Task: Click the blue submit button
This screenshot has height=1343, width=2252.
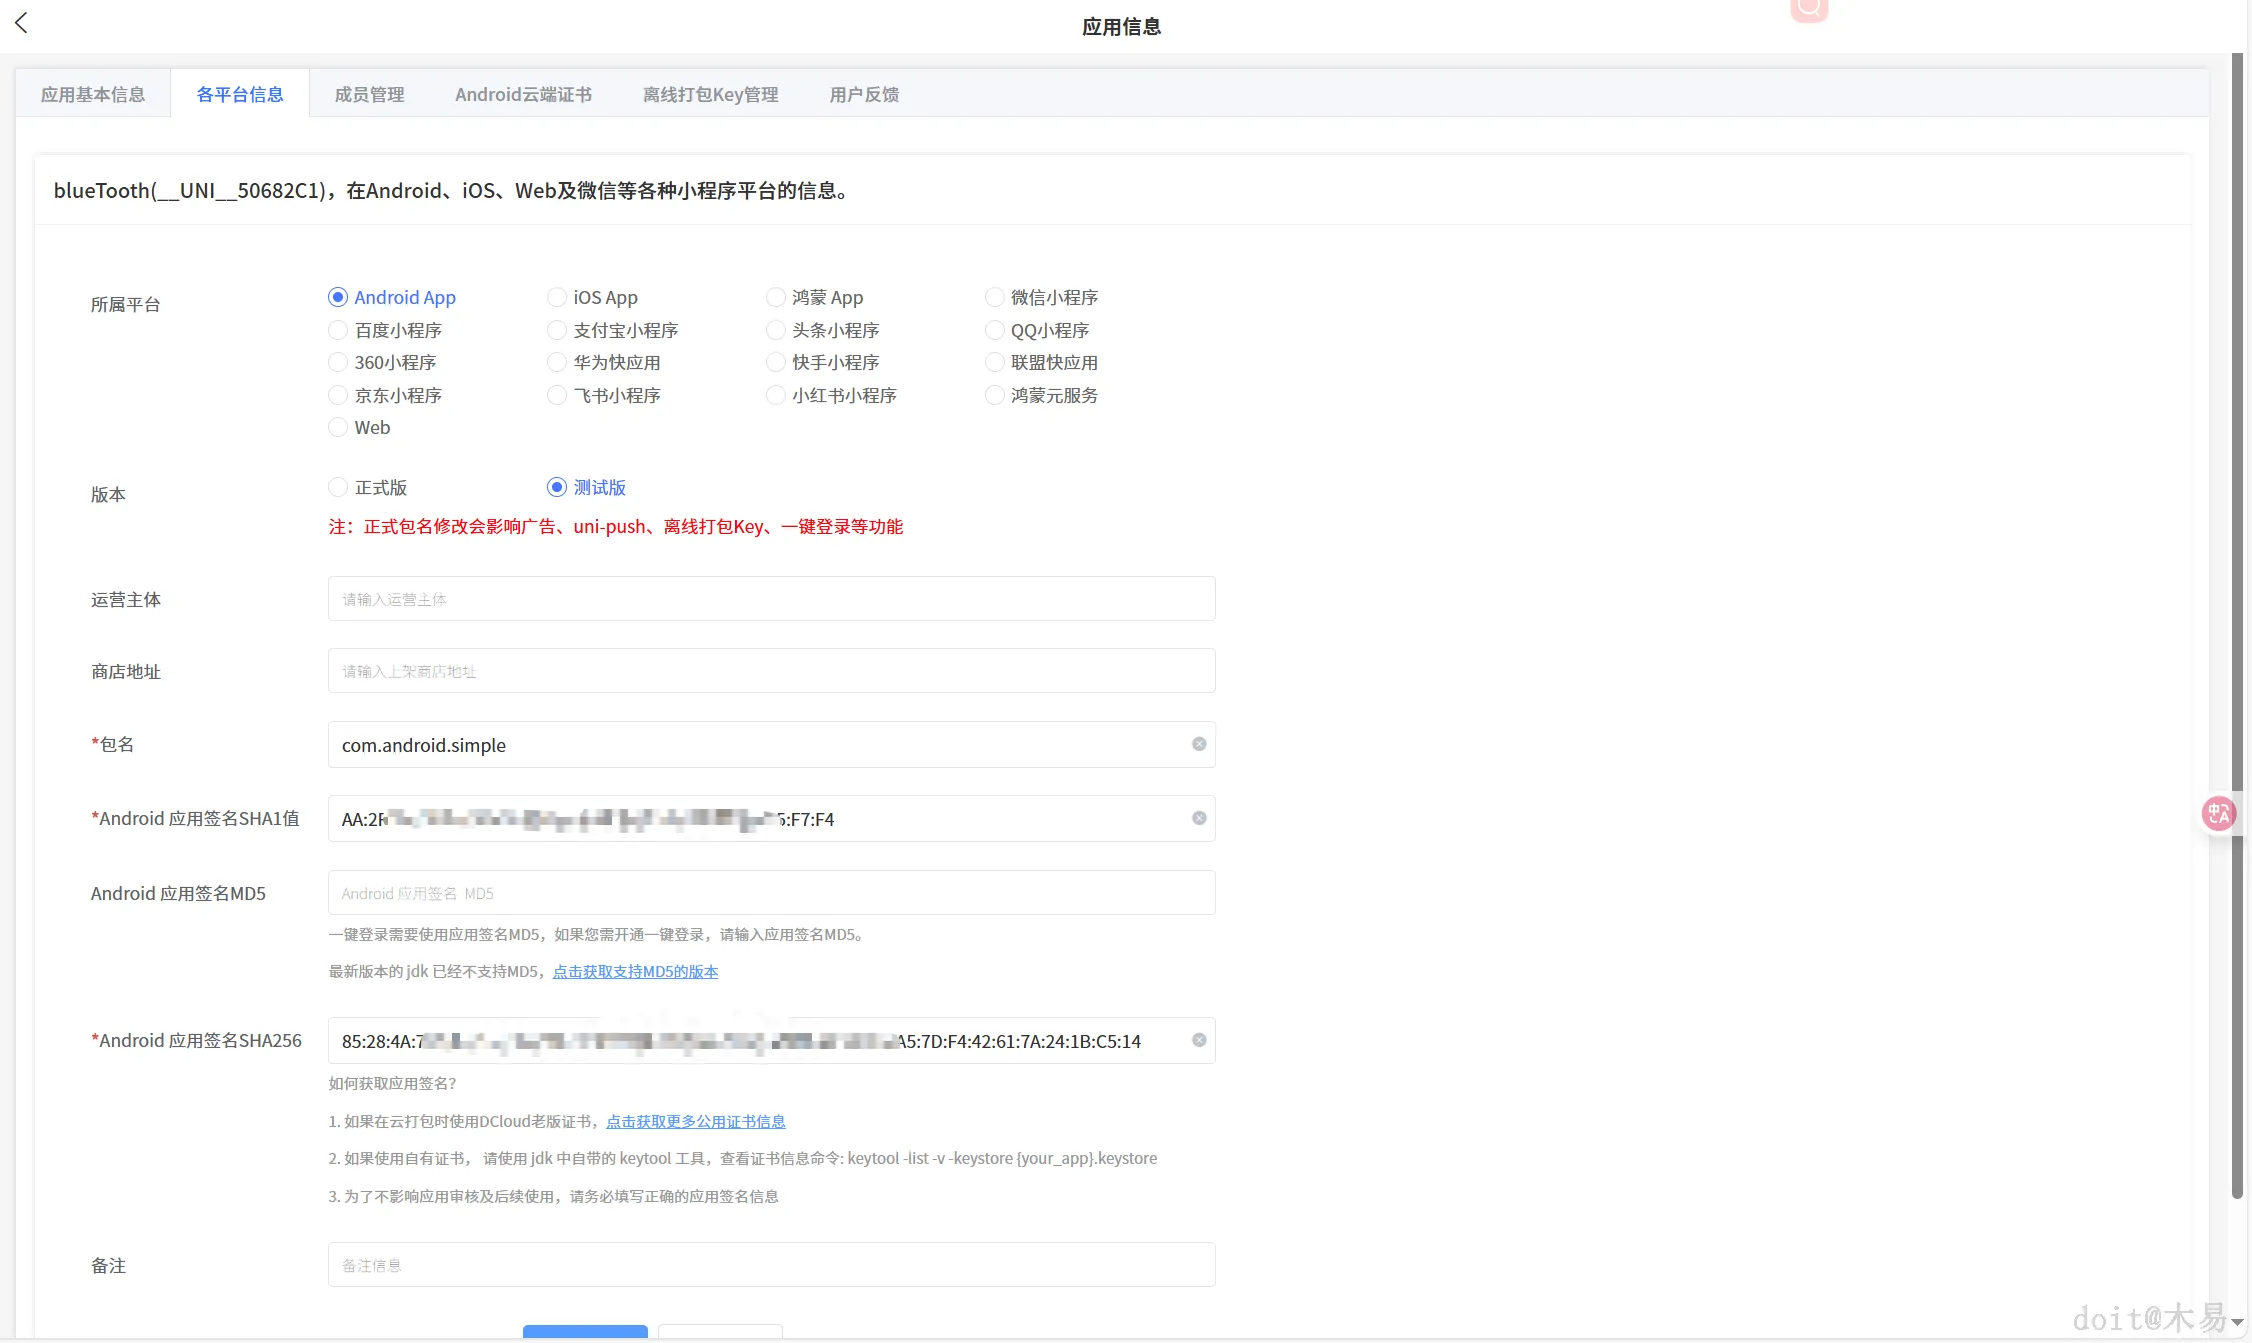Action: 585,1331
